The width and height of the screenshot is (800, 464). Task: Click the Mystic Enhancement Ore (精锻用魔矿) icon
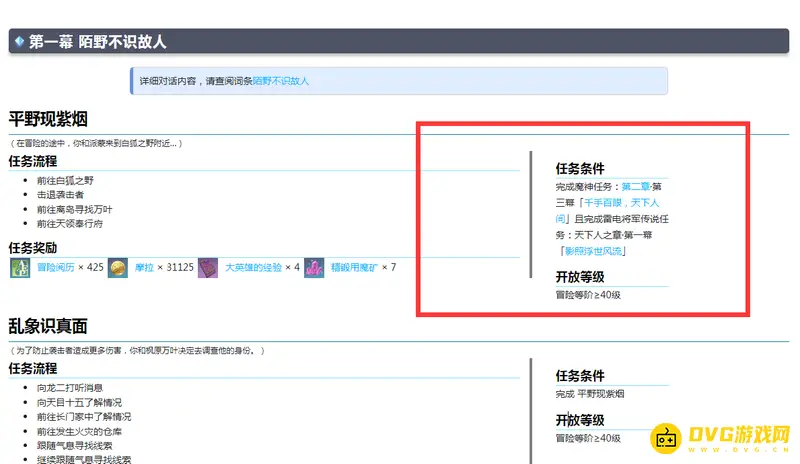pyautogui.click(x=314, y=267)
